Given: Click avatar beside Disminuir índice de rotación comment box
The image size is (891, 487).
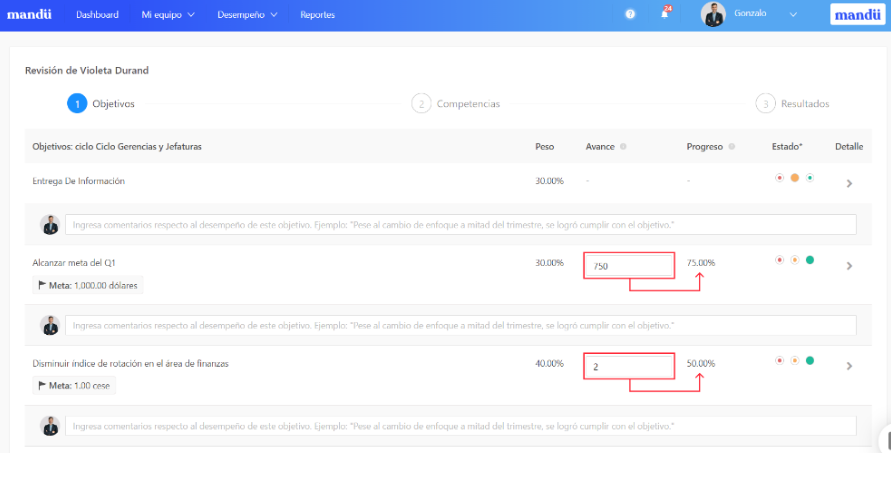Looking at the screenshot, I should pos(50,426).
